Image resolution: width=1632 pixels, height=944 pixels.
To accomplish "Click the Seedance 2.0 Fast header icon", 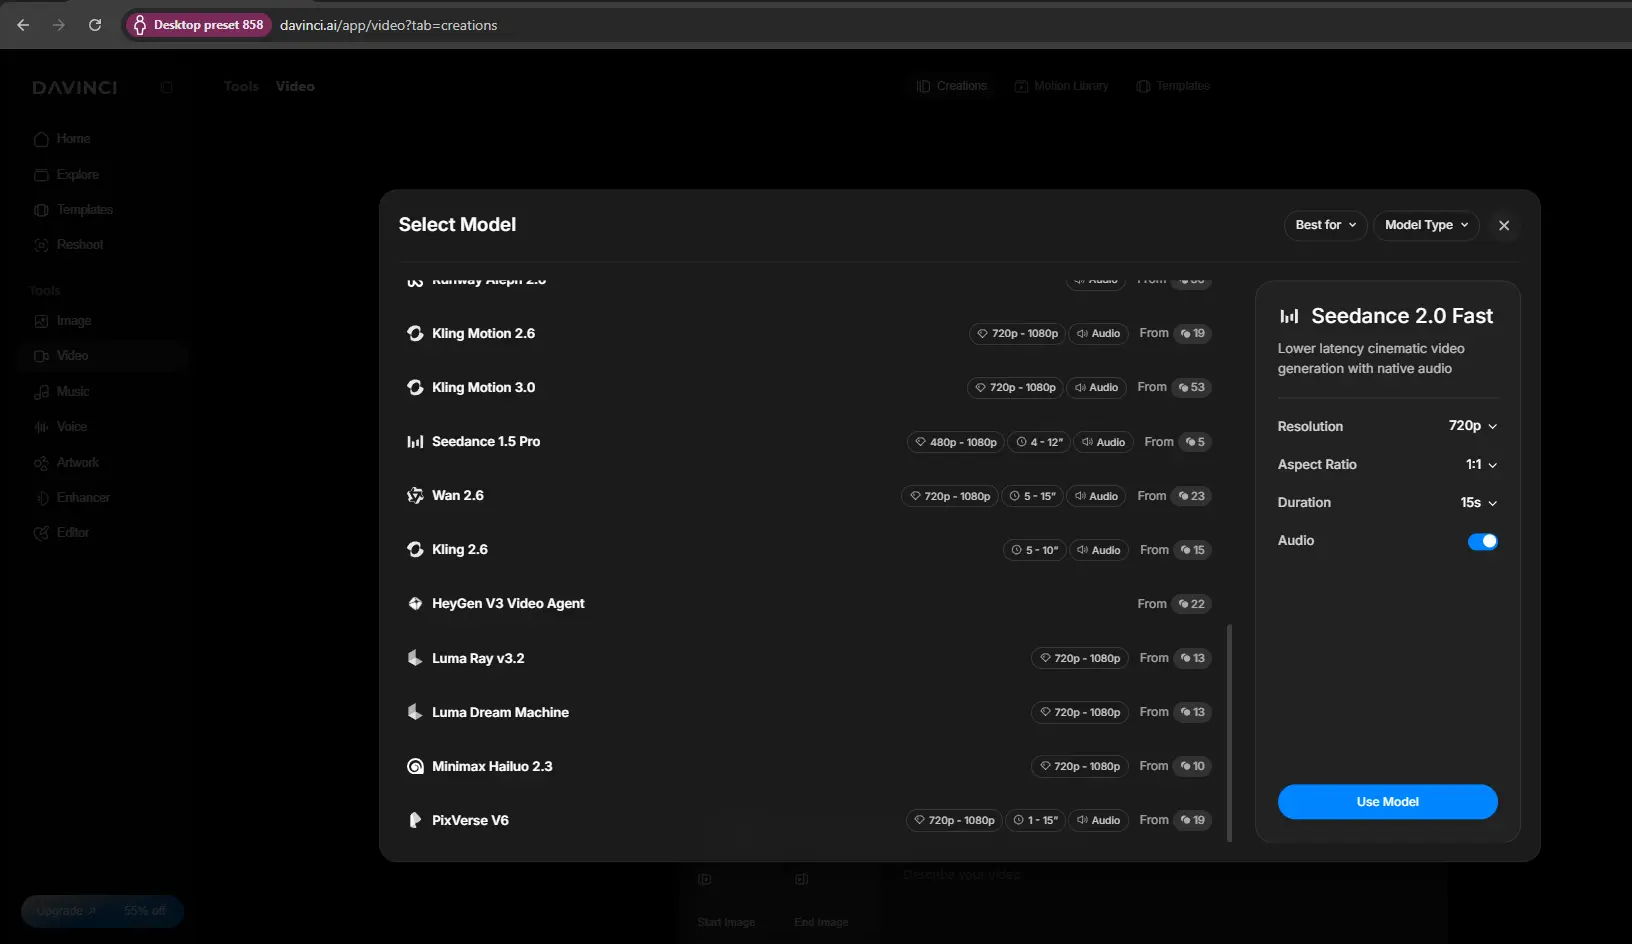I will 1289,316.
